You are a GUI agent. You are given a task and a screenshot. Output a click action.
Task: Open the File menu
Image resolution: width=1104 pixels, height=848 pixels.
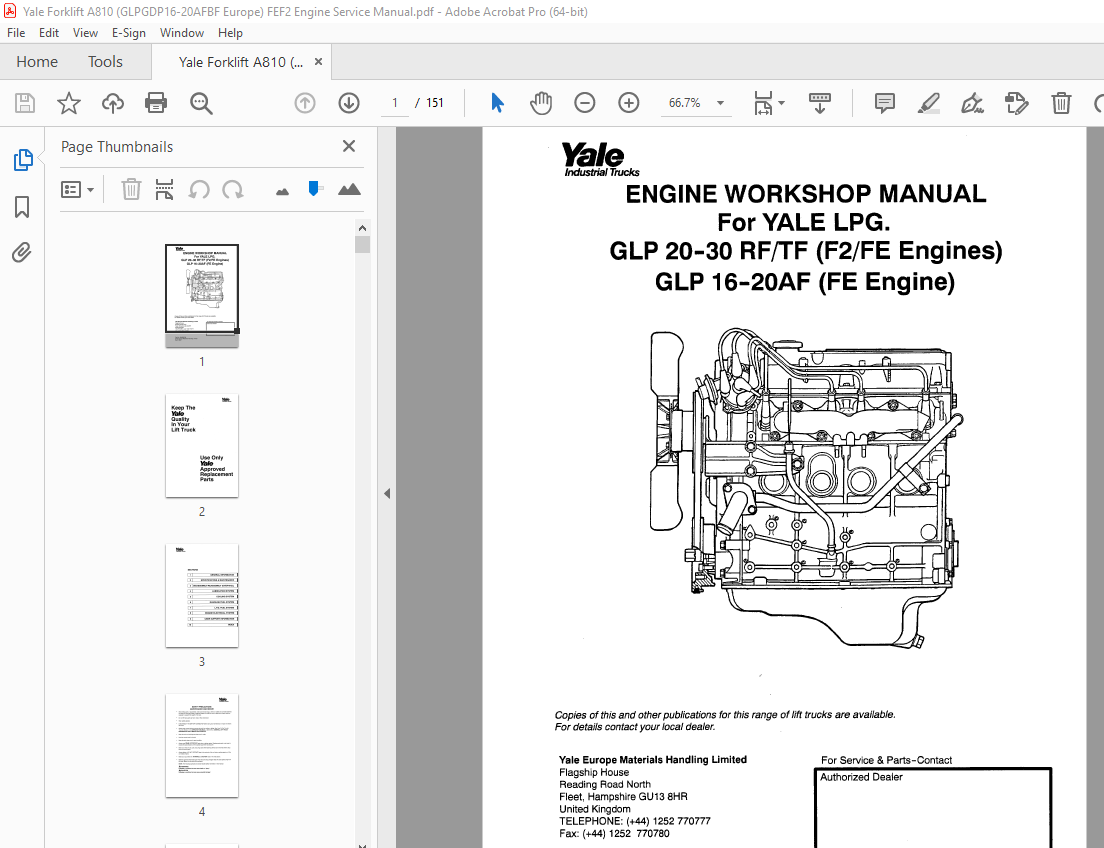(15, 32)
